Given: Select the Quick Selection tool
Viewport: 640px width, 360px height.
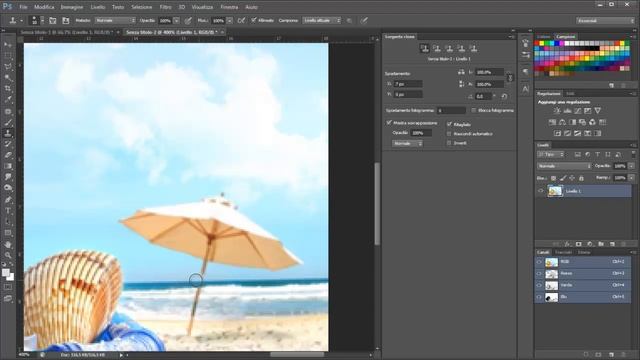Looking at the screenshot, I should click(x=8, y=78).
